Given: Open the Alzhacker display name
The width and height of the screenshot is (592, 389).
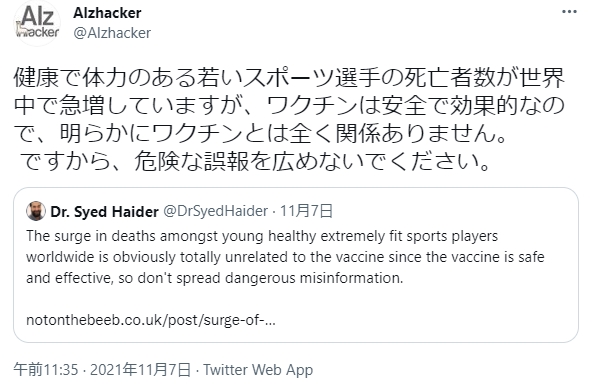Looking at the screenshot, I should [x=107, y=13].
